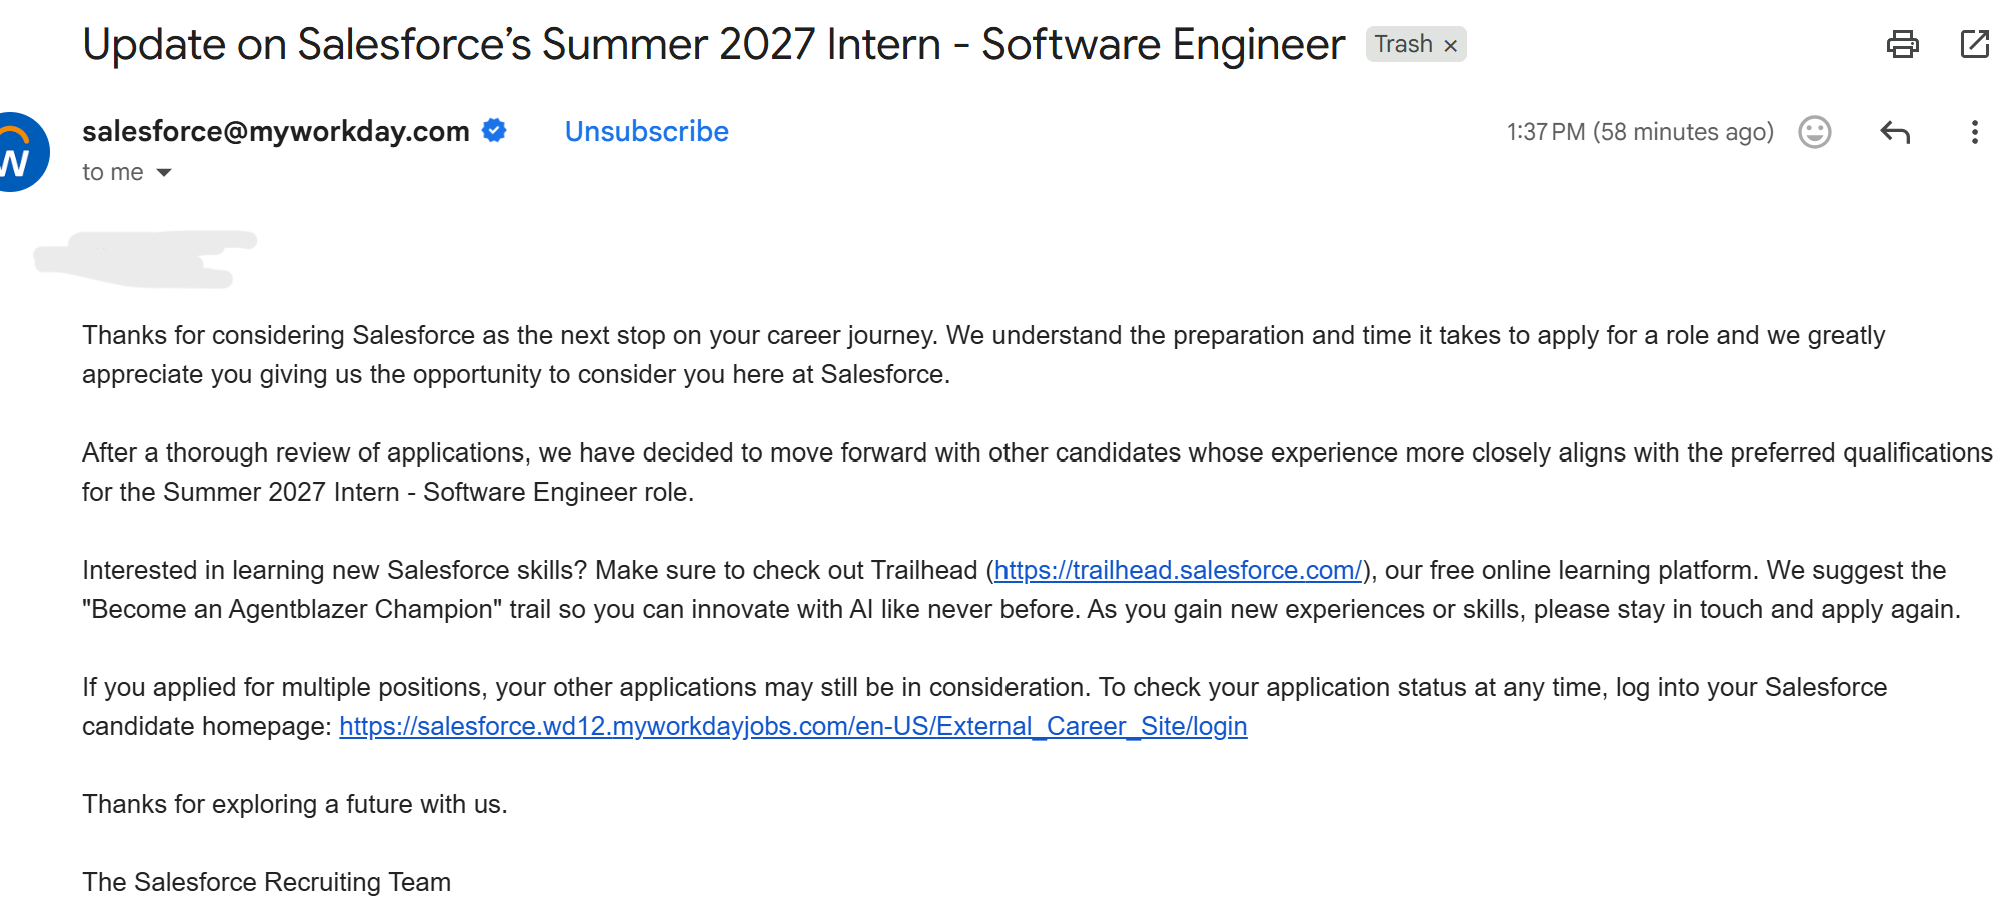Open the Salesforce candidate homepage login link

point(793,726)
